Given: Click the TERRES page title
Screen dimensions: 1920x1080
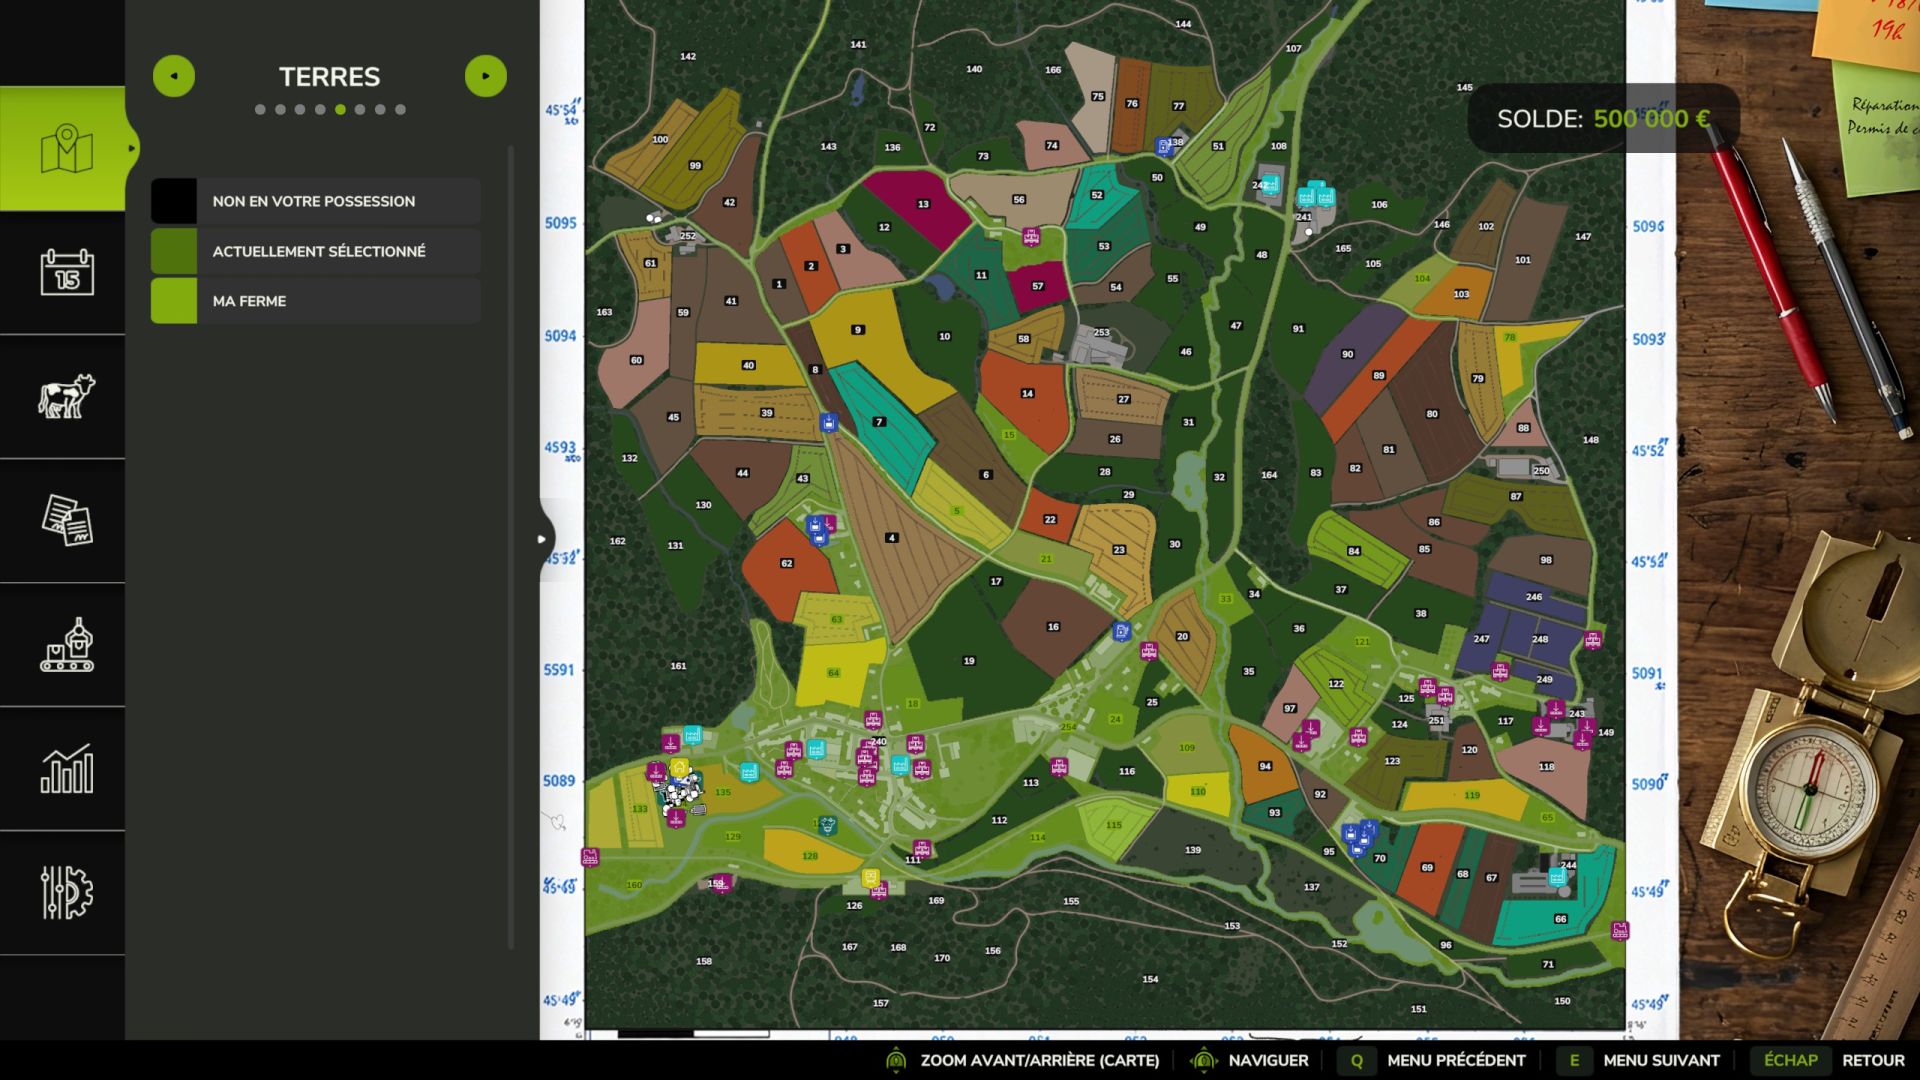Looking at the screenshot, I should (329, 77).
